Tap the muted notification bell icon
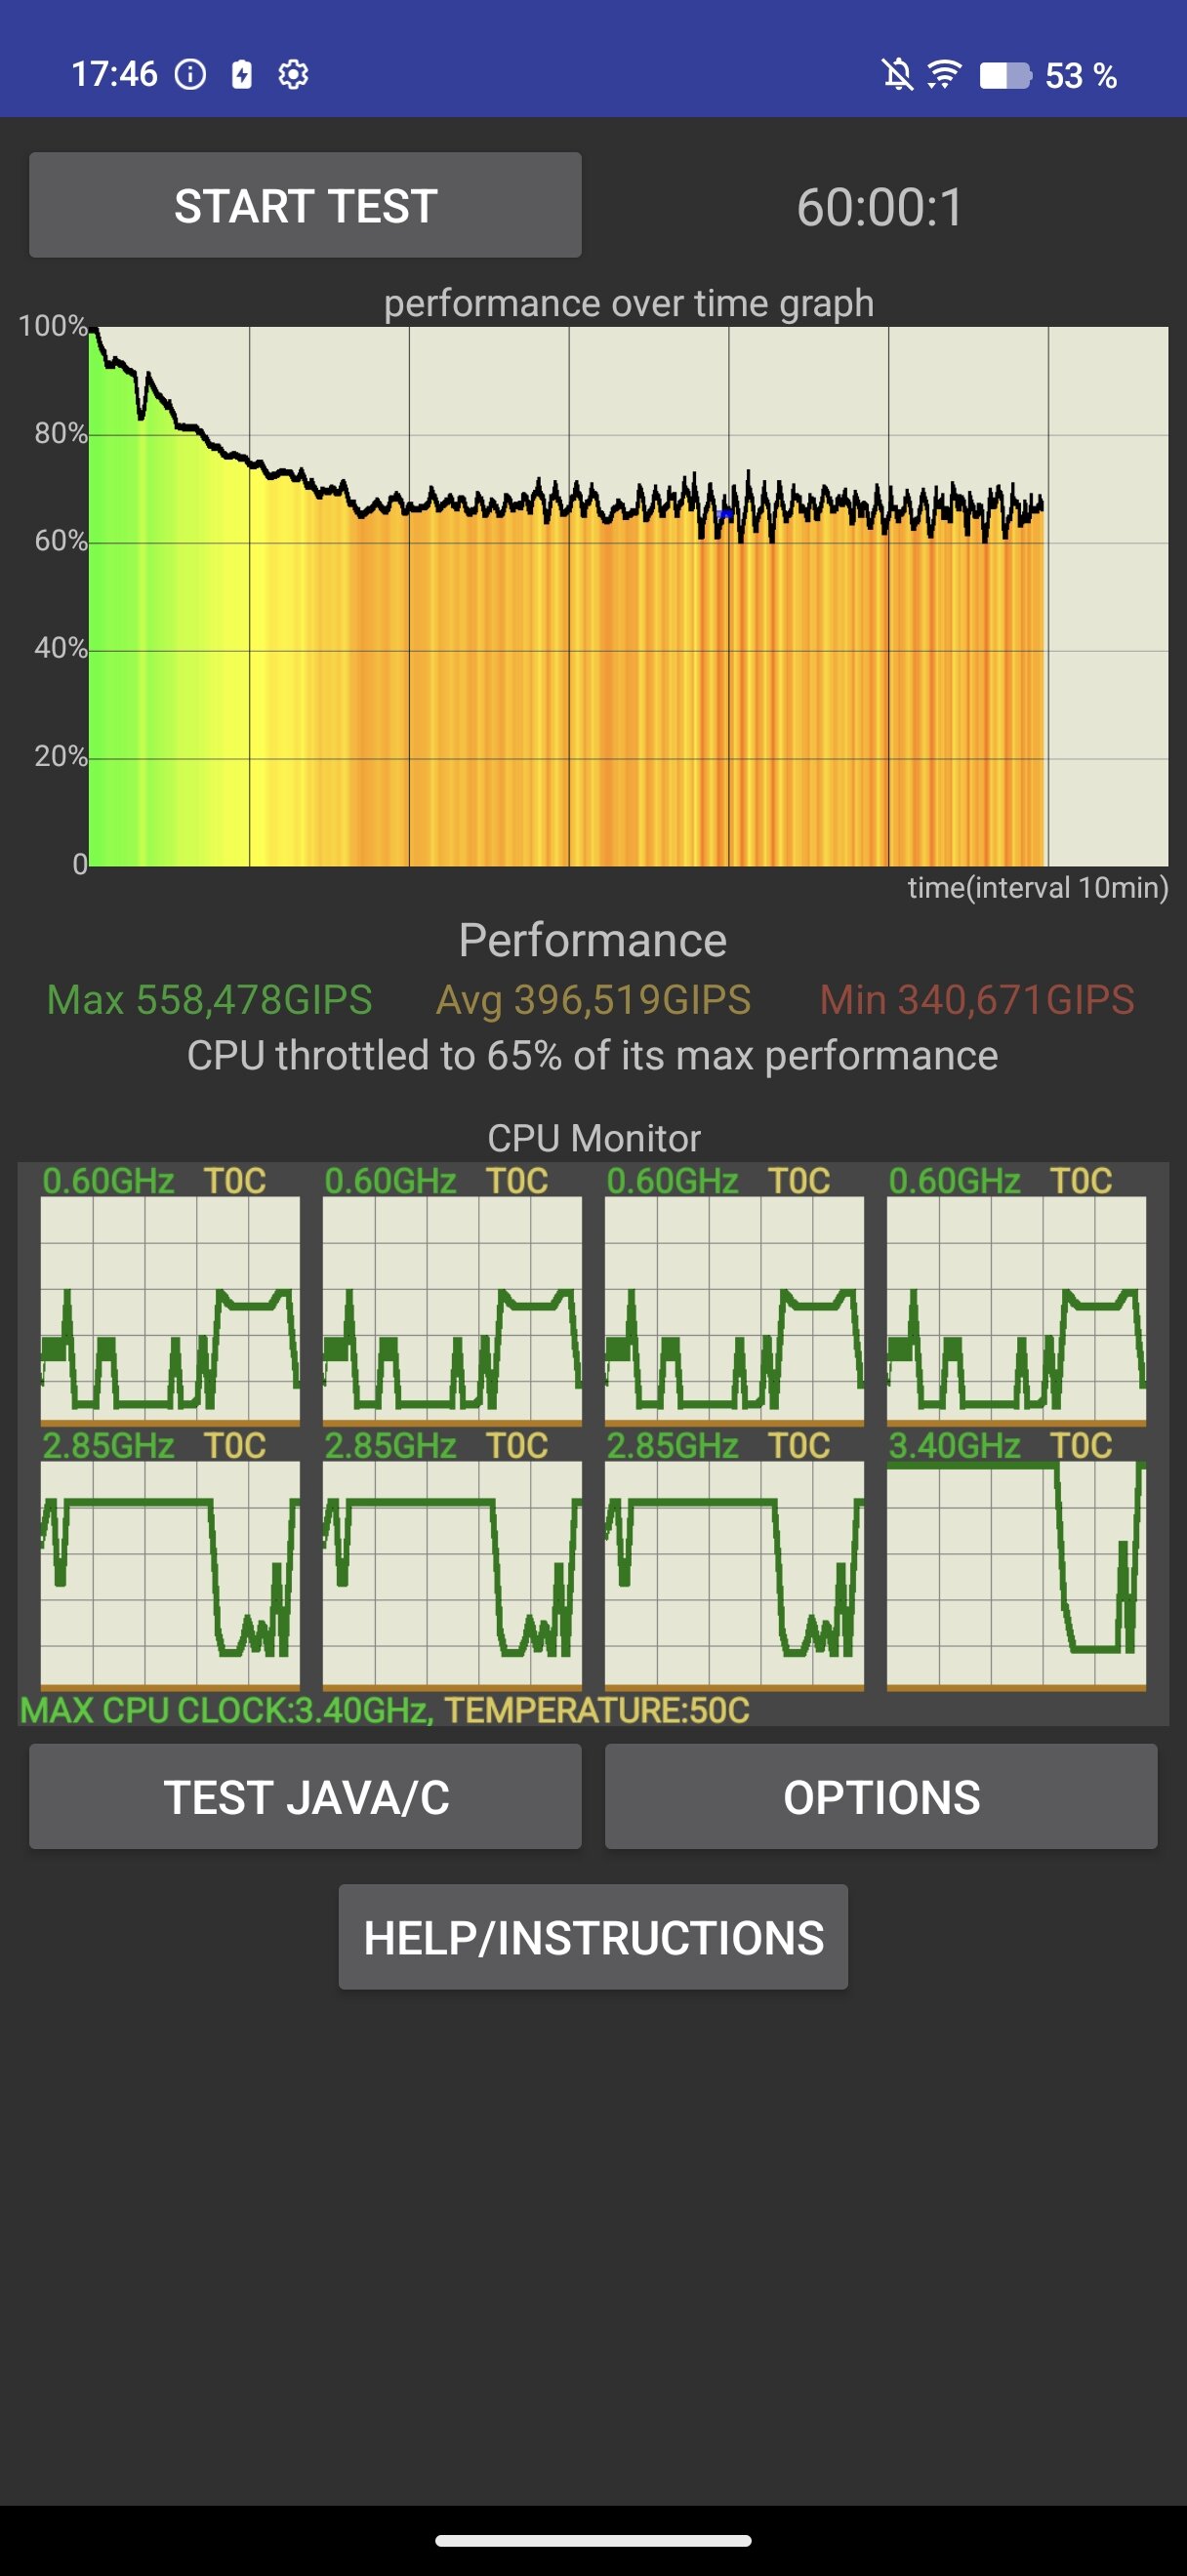 coord(897,74)
